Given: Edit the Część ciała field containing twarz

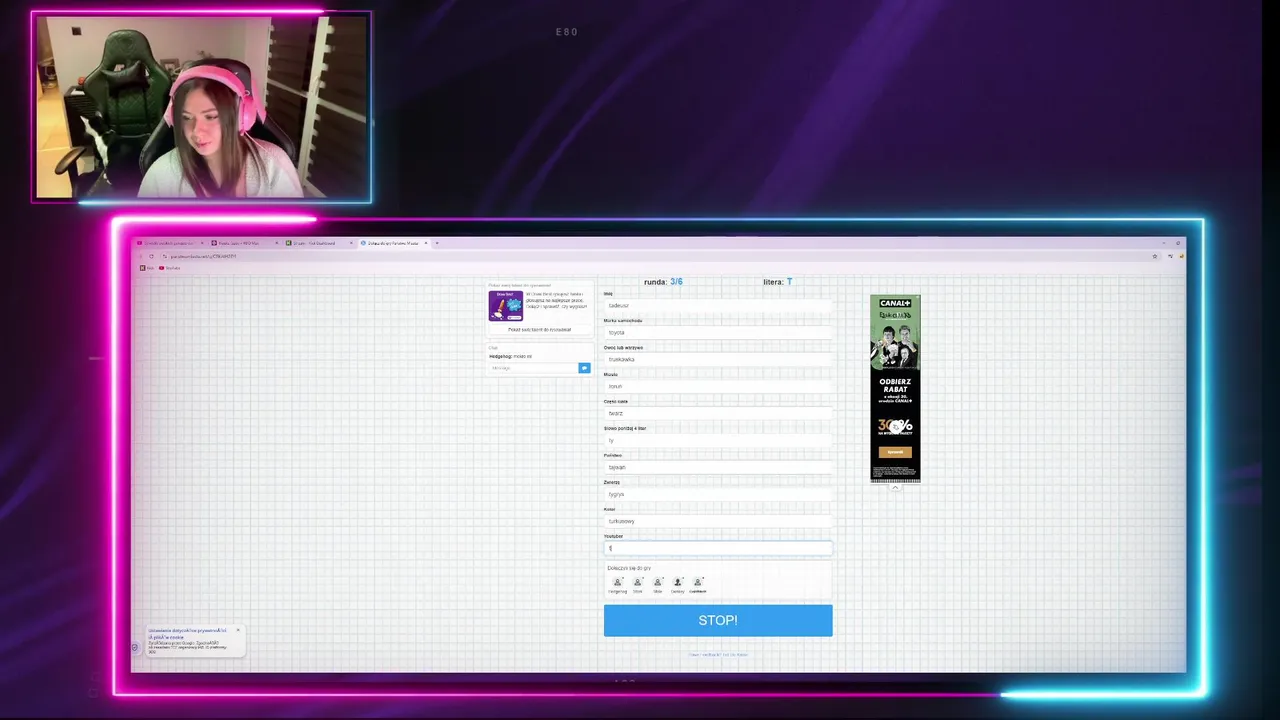Looking at the screenshot, I should 718,413.
